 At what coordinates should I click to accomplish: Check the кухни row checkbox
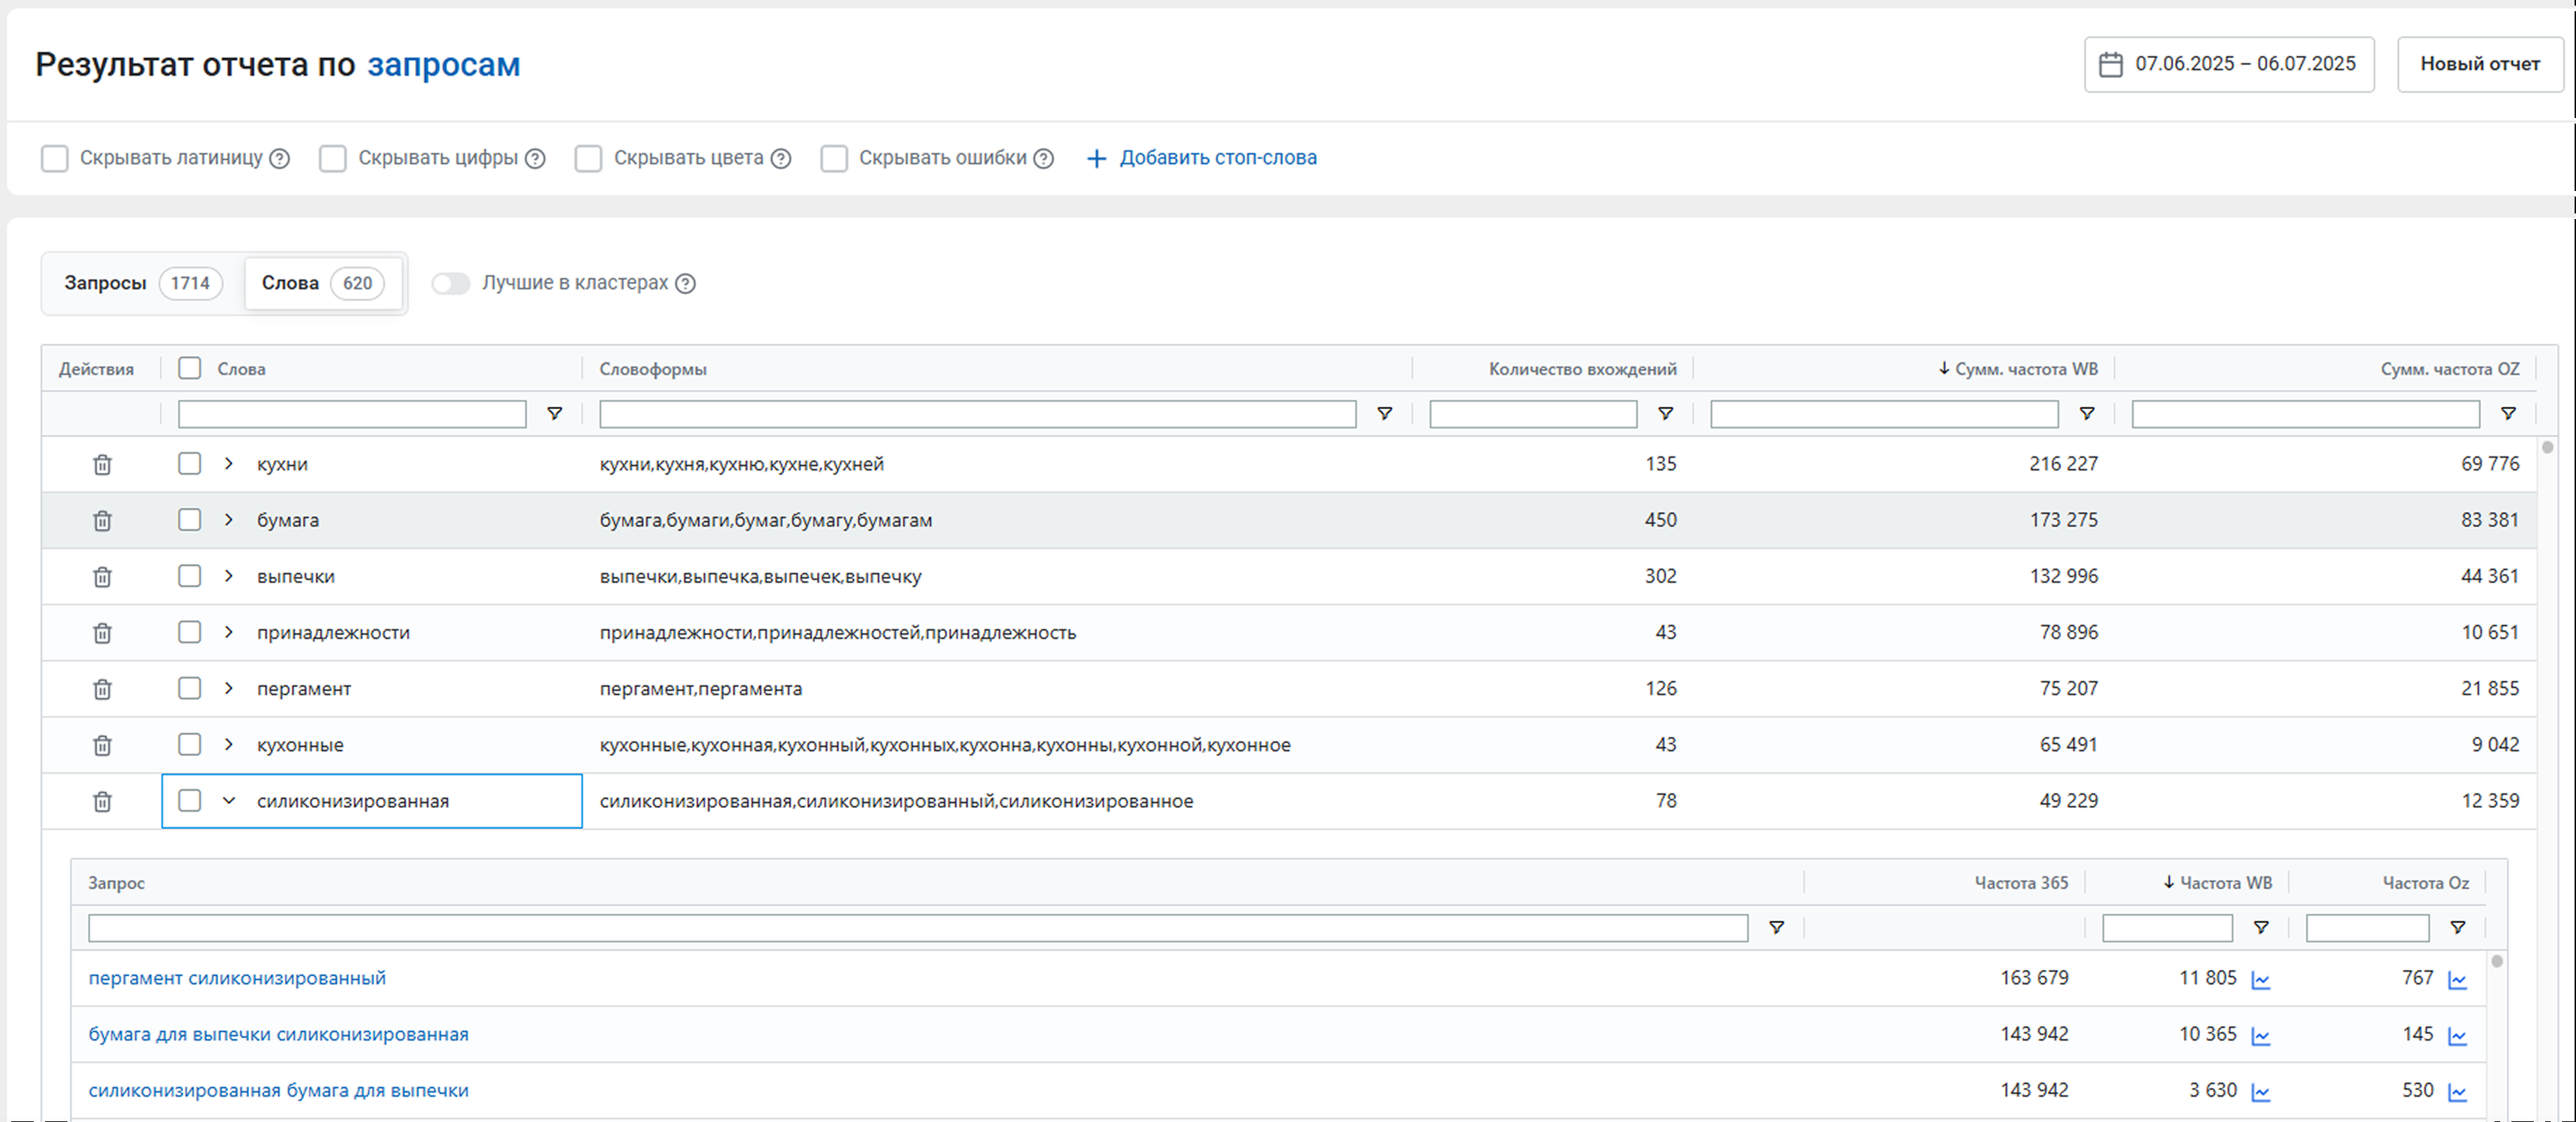tap(190, 463)
